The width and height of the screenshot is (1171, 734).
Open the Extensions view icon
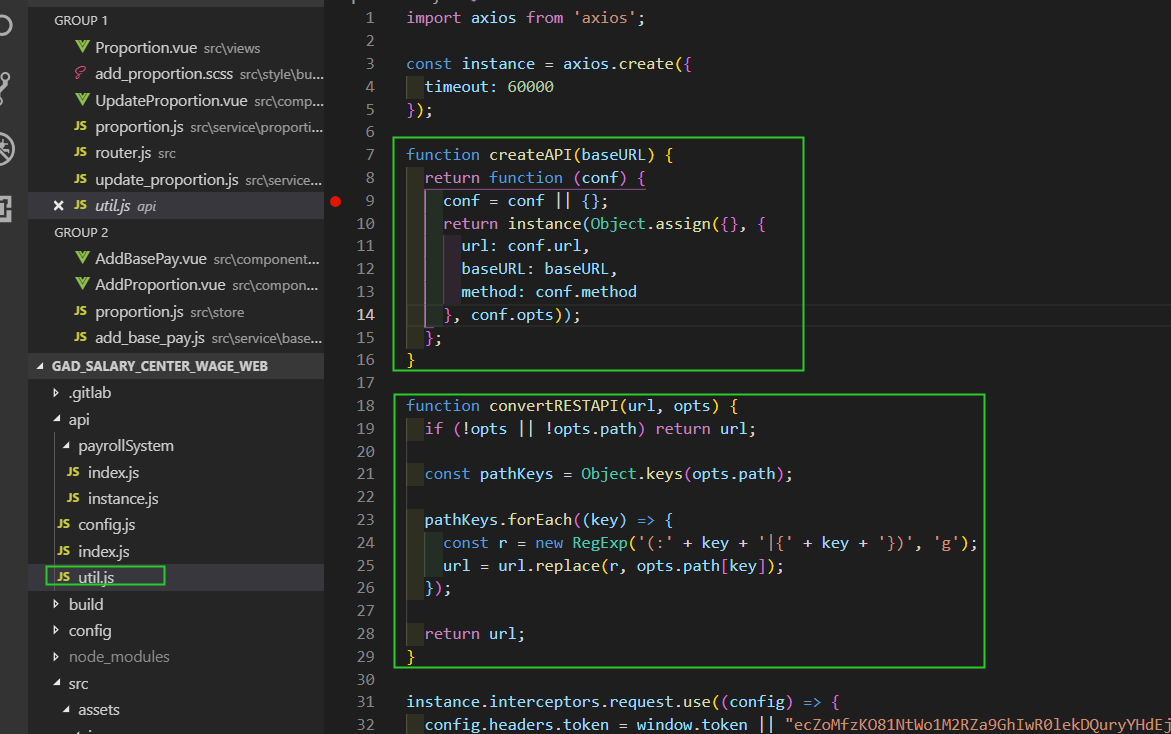point(4,208)
